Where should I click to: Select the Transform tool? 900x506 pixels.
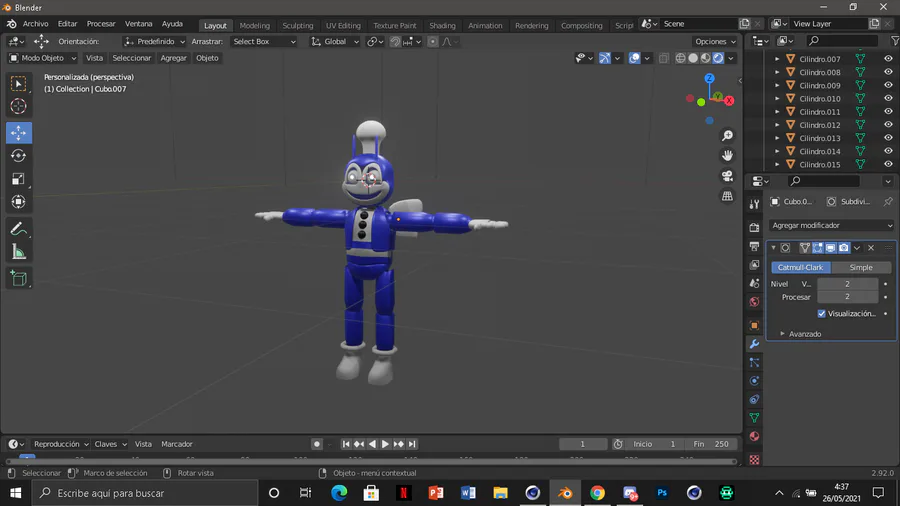18,201
